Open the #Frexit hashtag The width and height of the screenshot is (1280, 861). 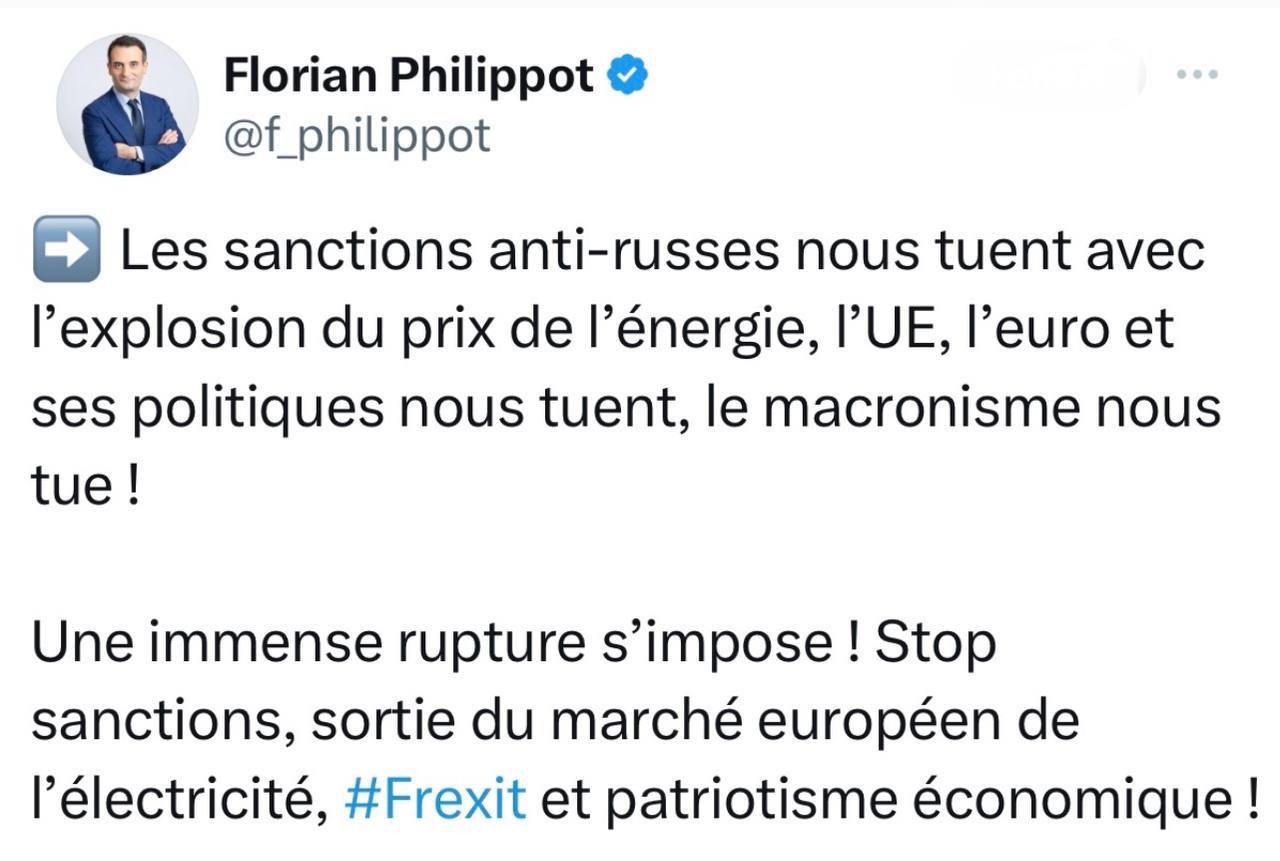(x=434, y=799)
